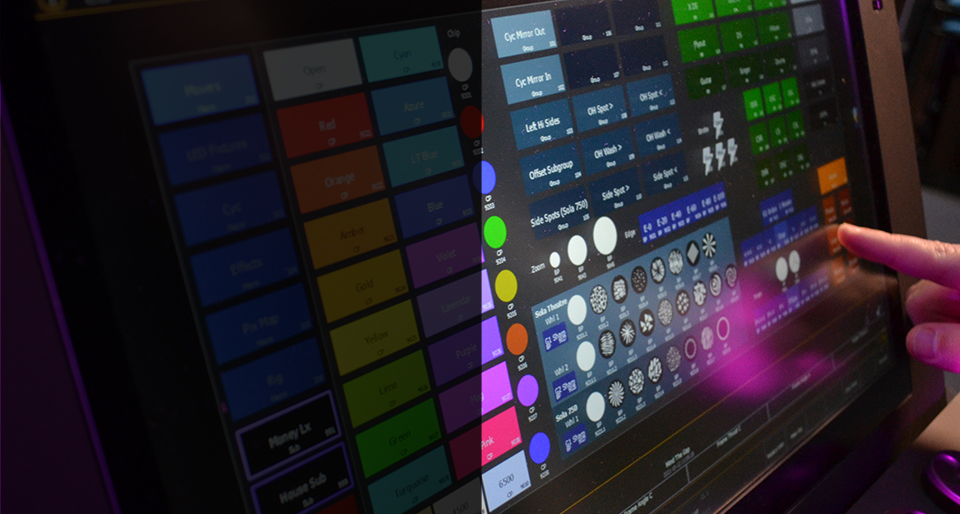The image size is (960, 514).
Task: Tap the green Guitar button
Action: click(x=704, y=82)
